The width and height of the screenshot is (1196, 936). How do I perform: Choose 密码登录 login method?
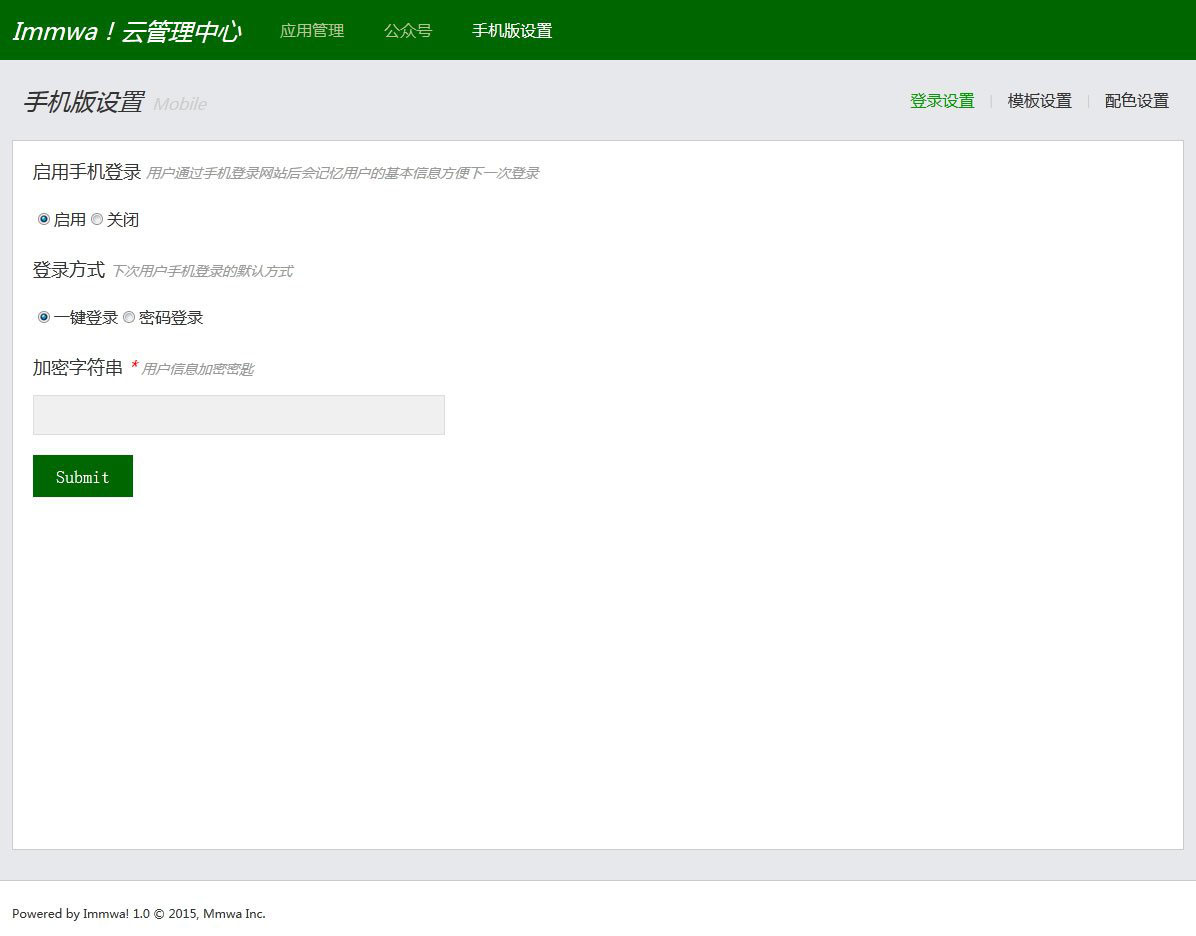(x=129, y=317)
